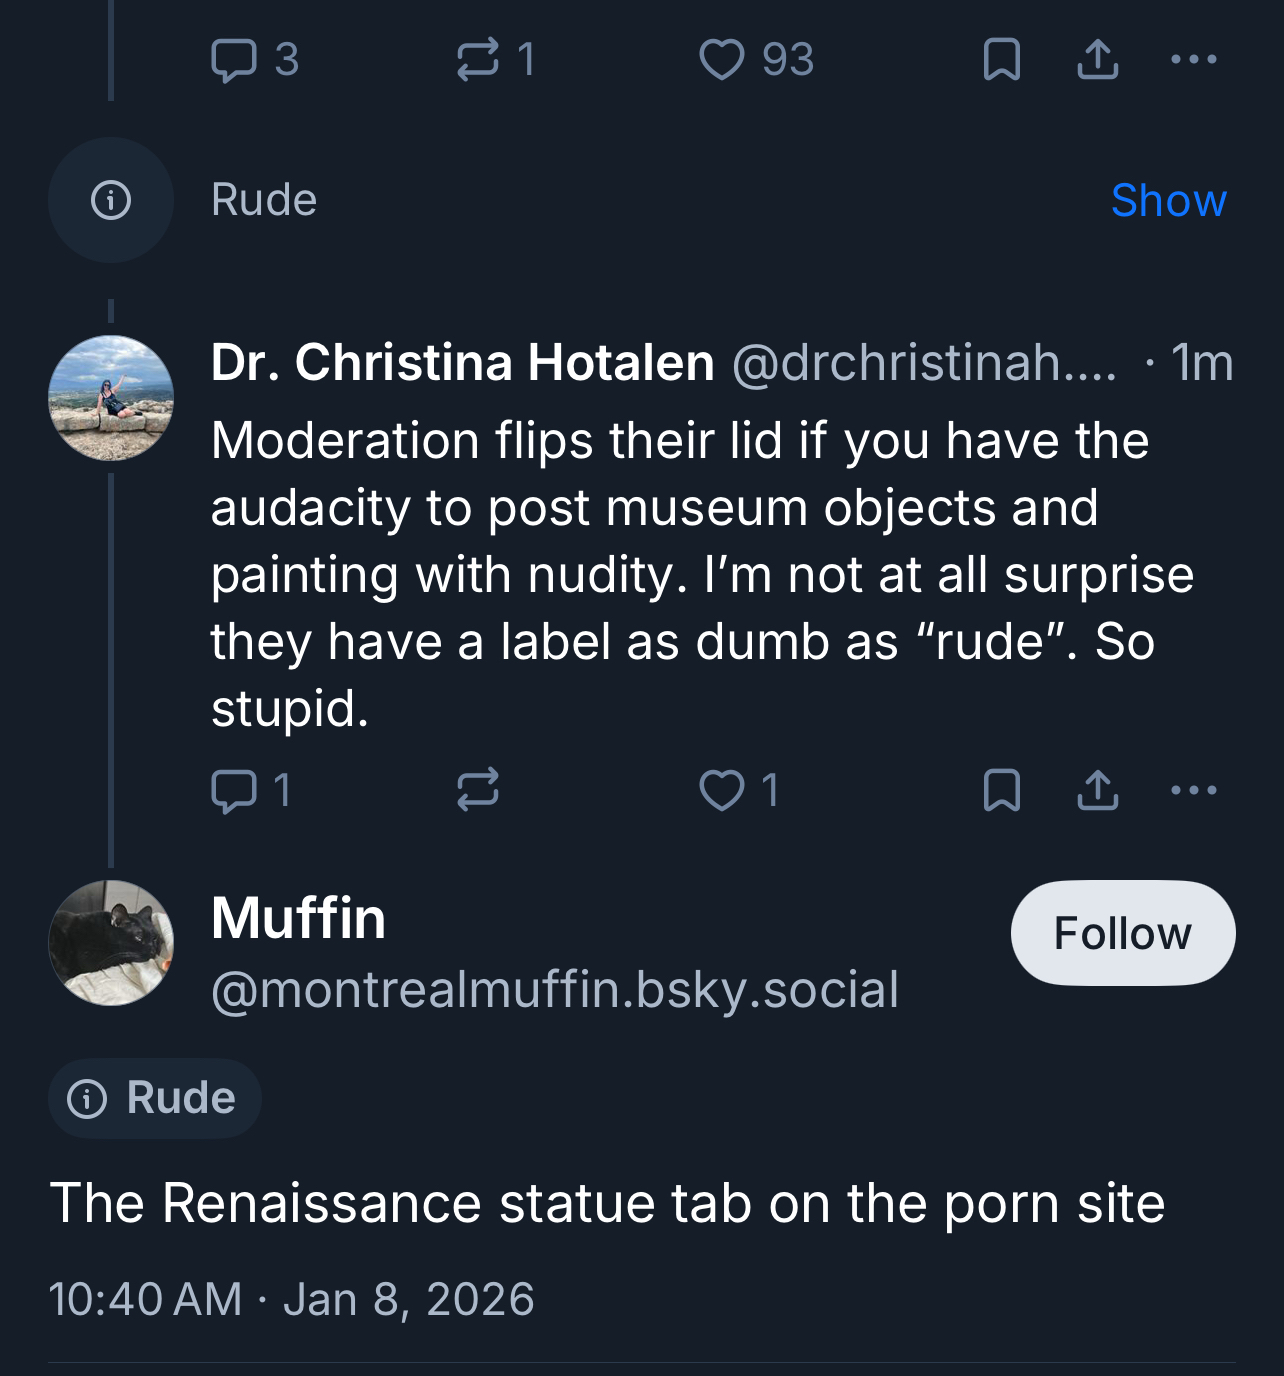Follow the Muffin account

(1122, 933)
